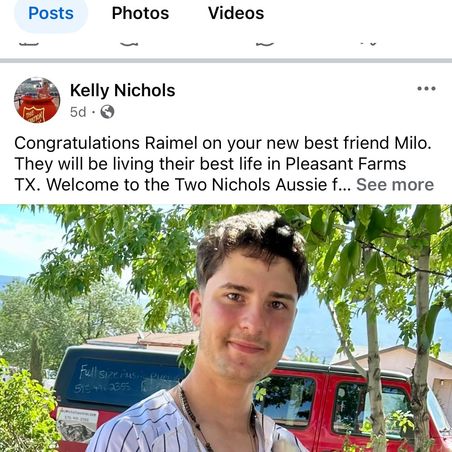
Task: Tap the globe public-audience icon
Action: pos(107,112)
